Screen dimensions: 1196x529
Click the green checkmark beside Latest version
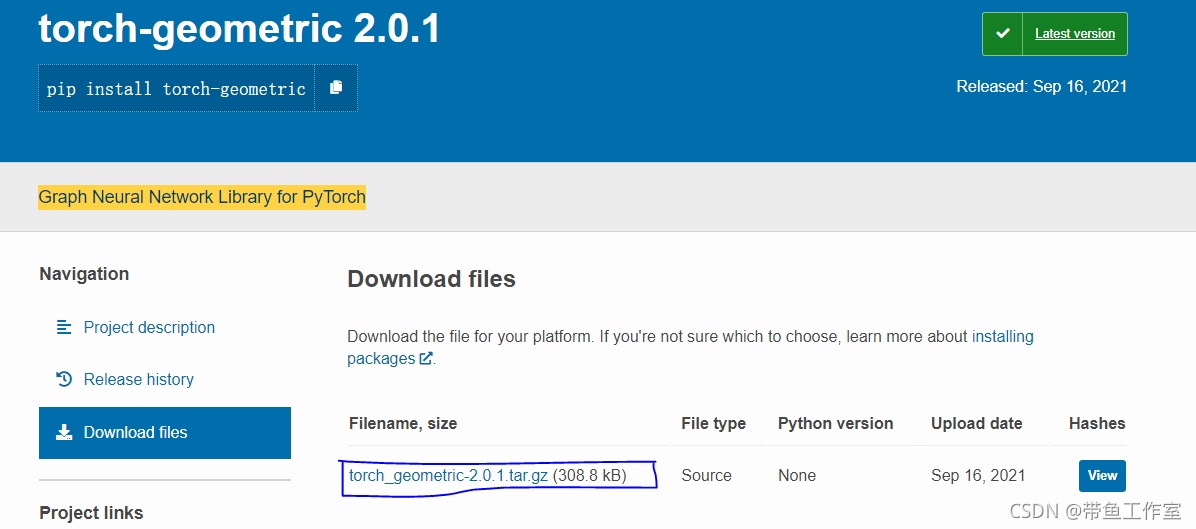click(x=1003, y=34)
